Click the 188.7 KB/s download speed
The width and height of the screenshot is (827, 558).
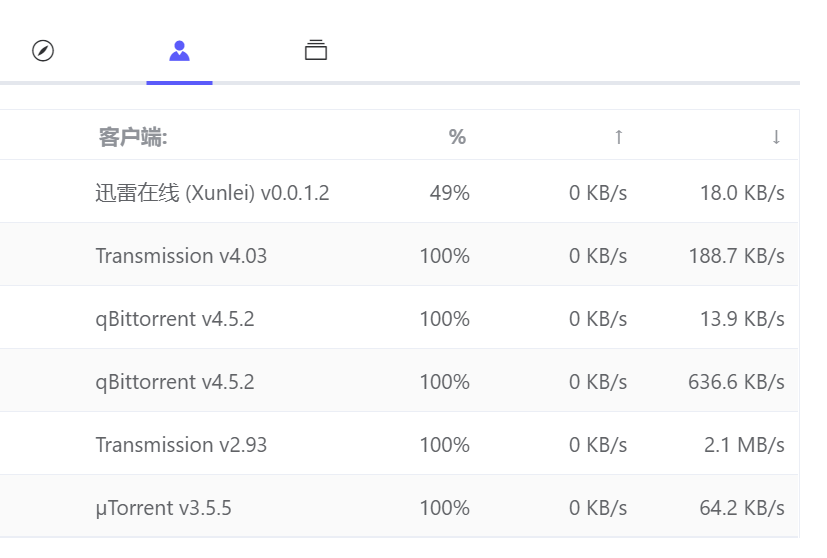(736, 256)
